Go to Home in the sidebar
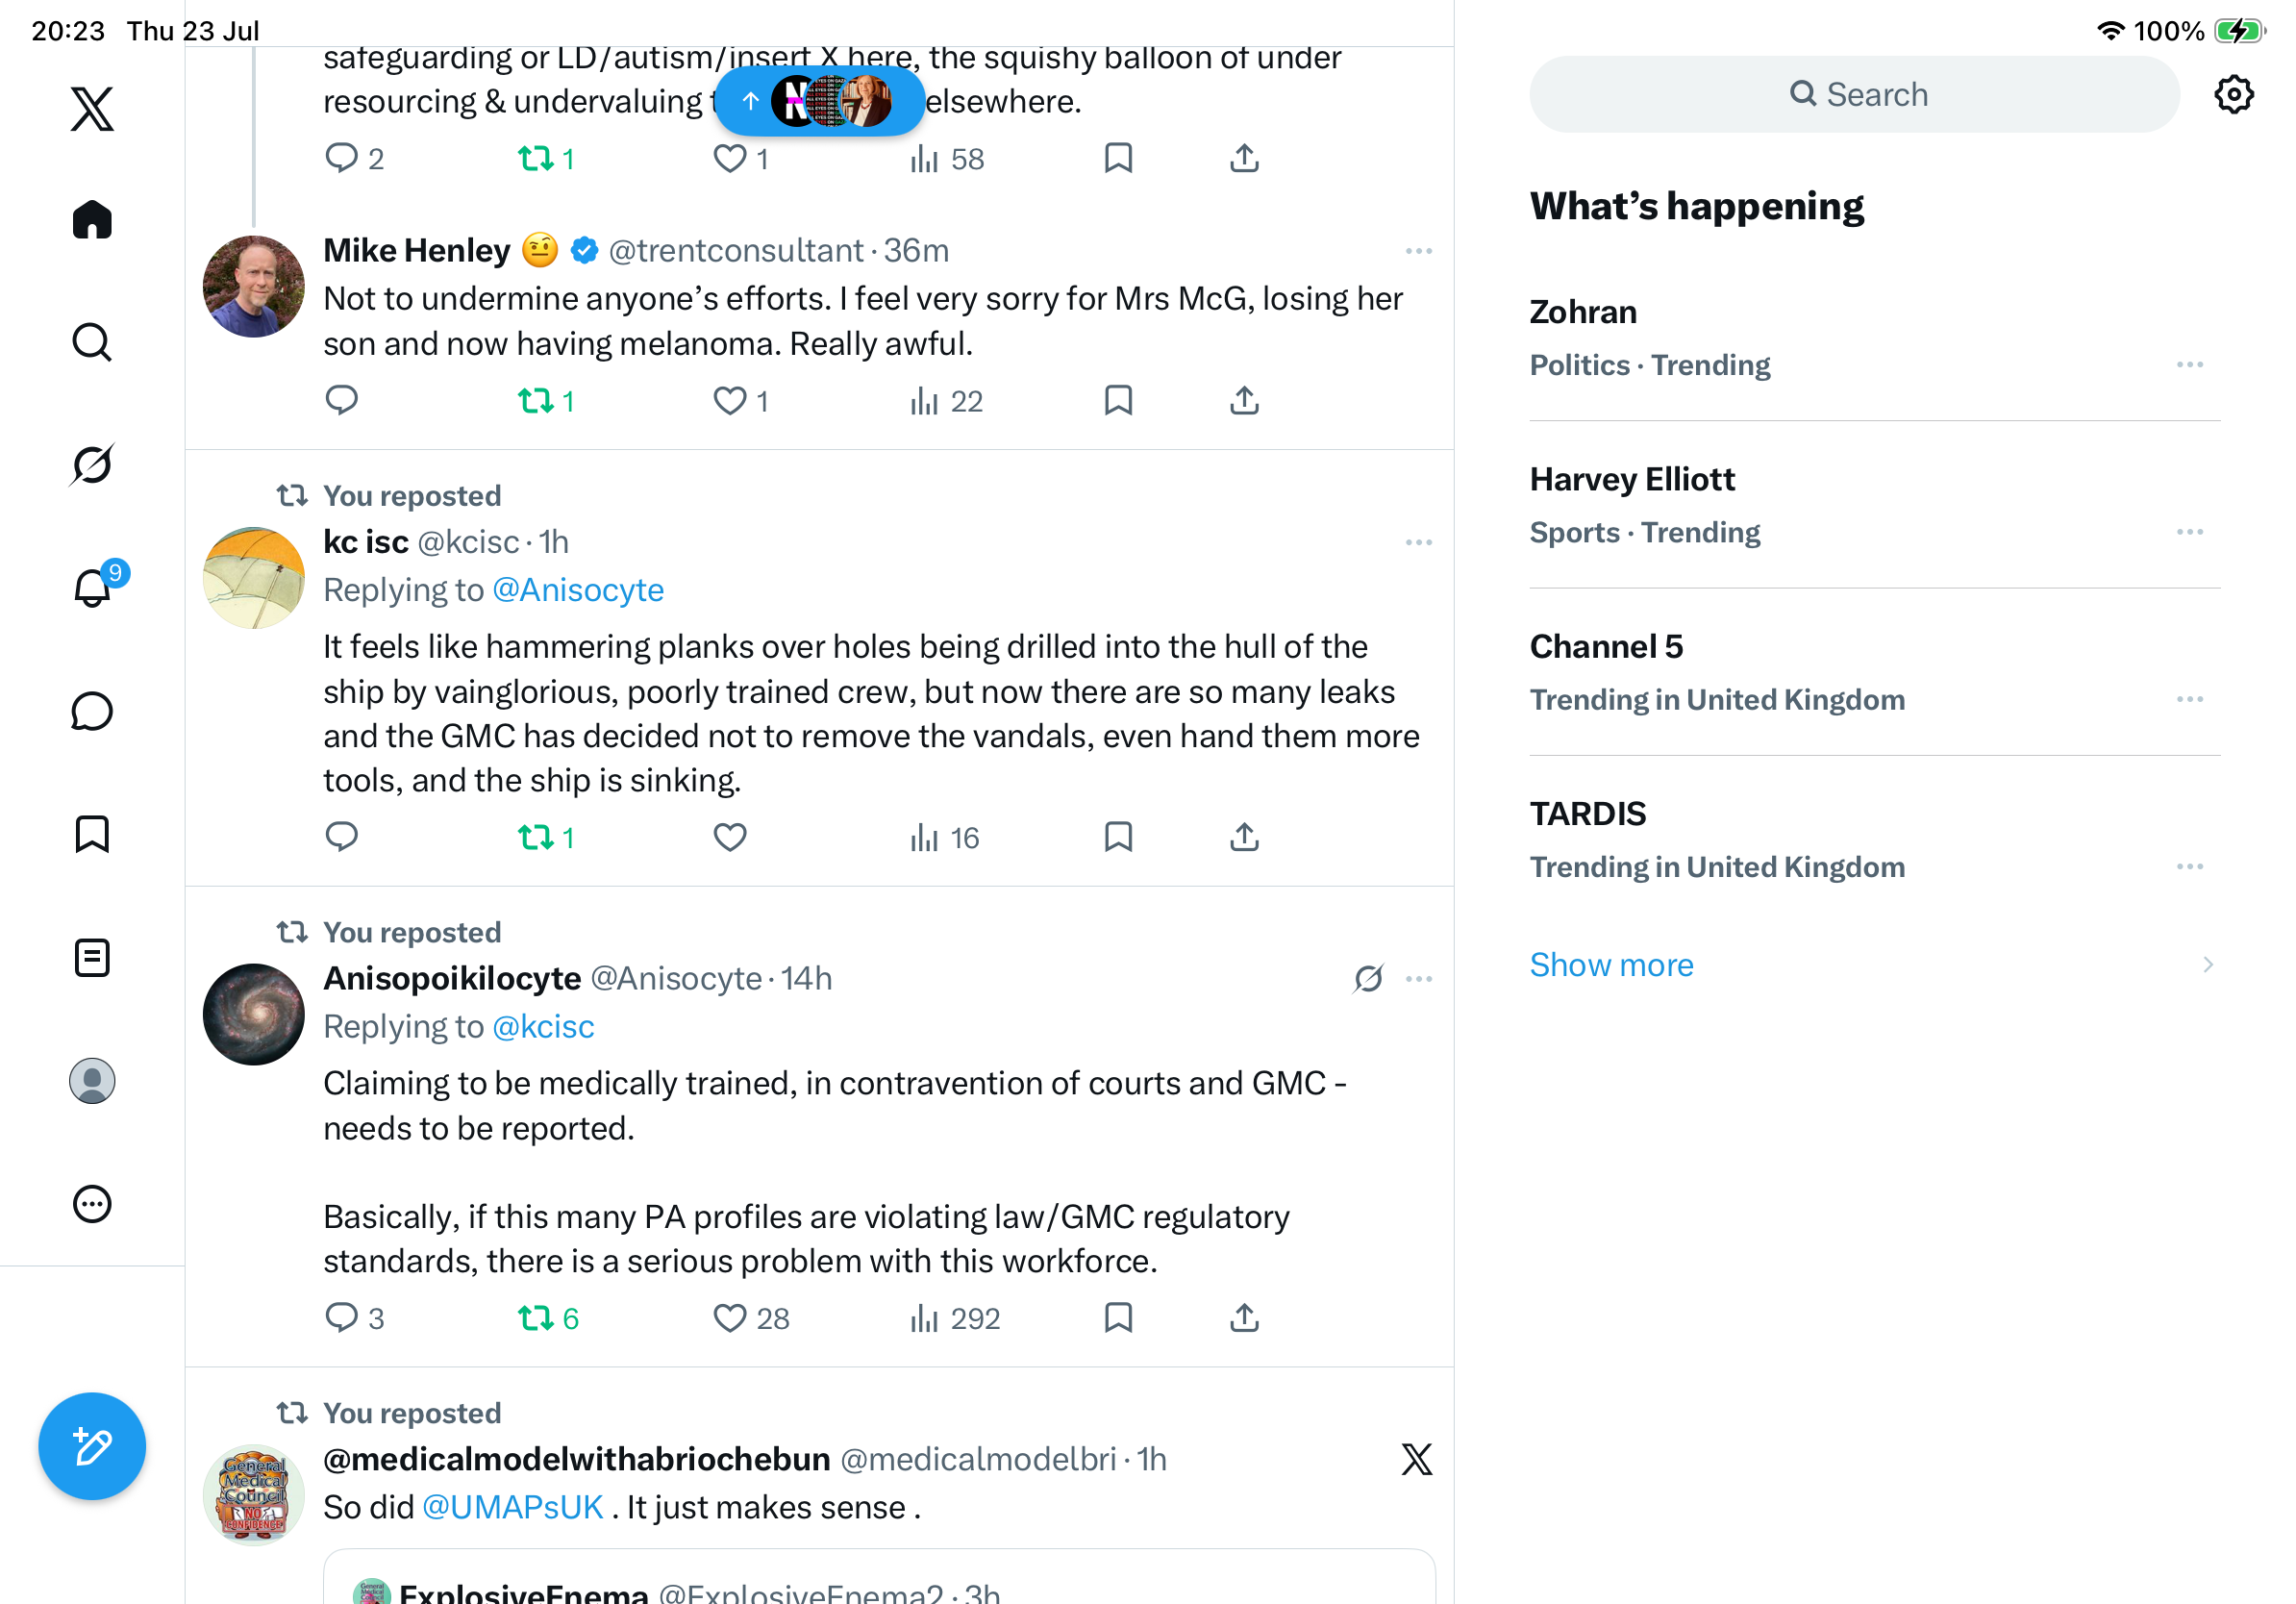Image resolution: width=2296 pixels, height=1604 pixels. (92, 219)
